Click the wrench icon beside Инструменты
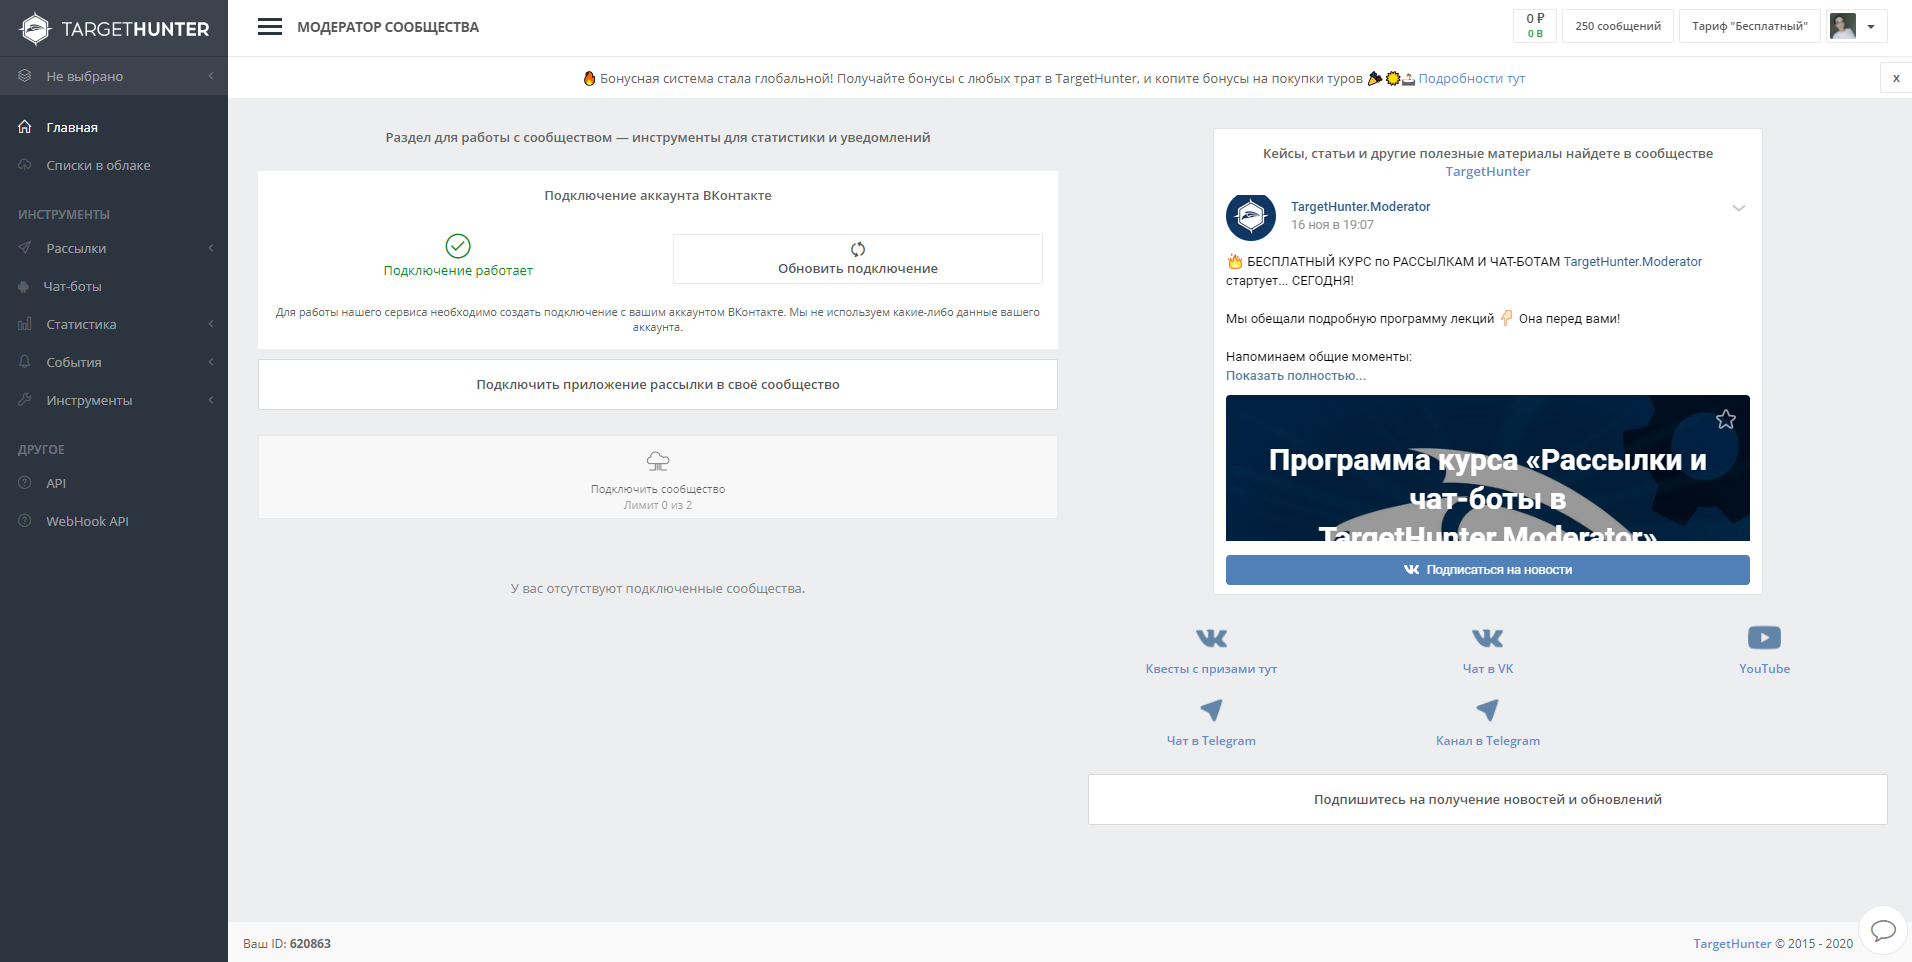 [25, 400]
